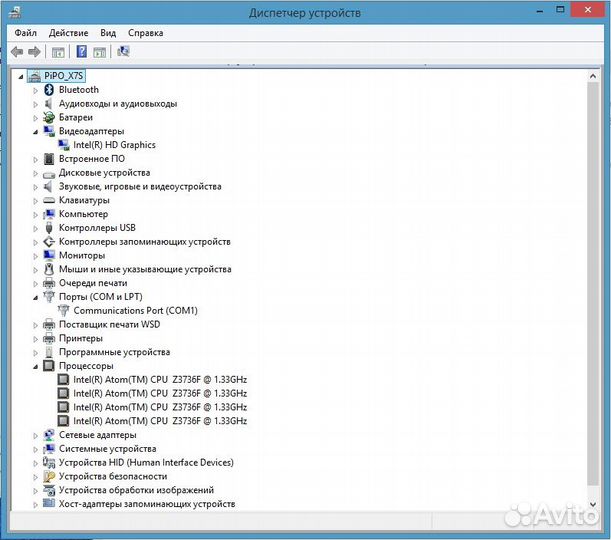611x540 pixels.
Task: Click the Intel(R) HD Graphics device icon
Action: [64, 145]
